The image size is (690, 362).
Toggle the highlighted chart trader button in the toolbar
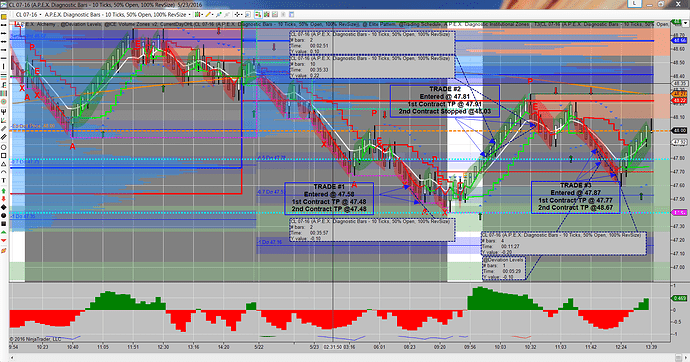(x=258, y=15)
